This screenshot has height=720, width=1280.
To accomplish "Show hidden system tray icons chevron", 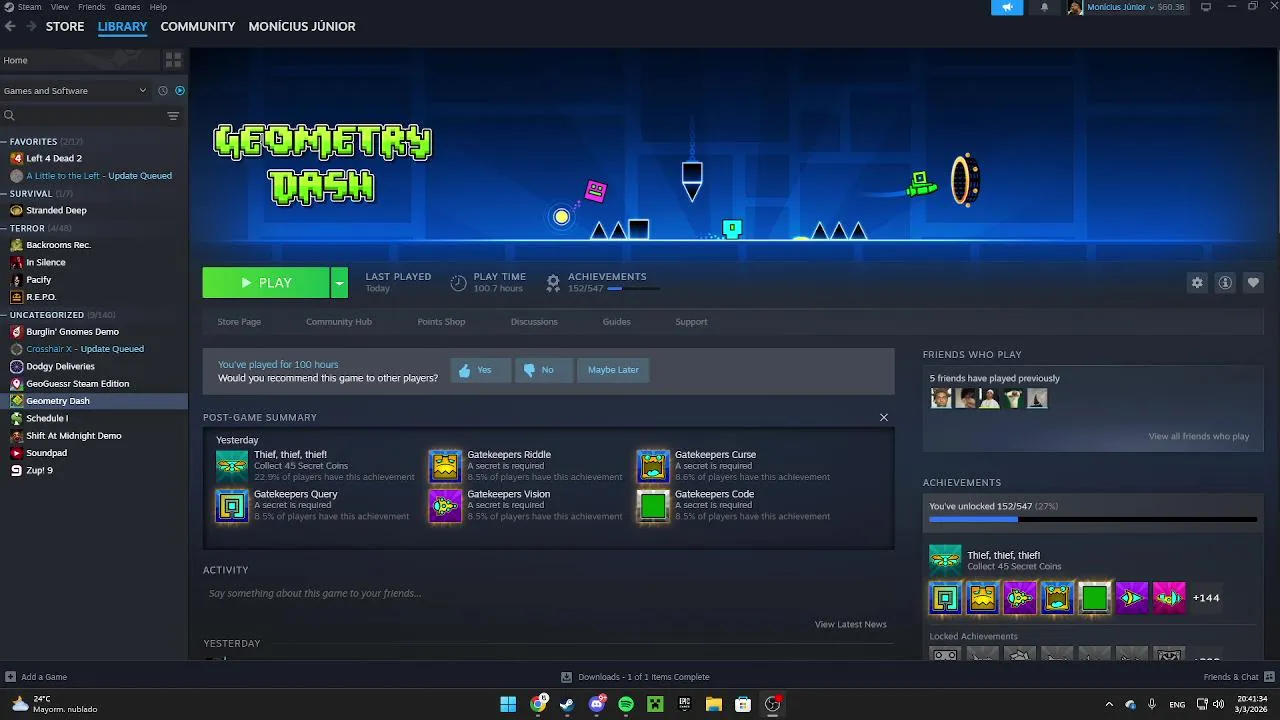I will coord(1108,704).
